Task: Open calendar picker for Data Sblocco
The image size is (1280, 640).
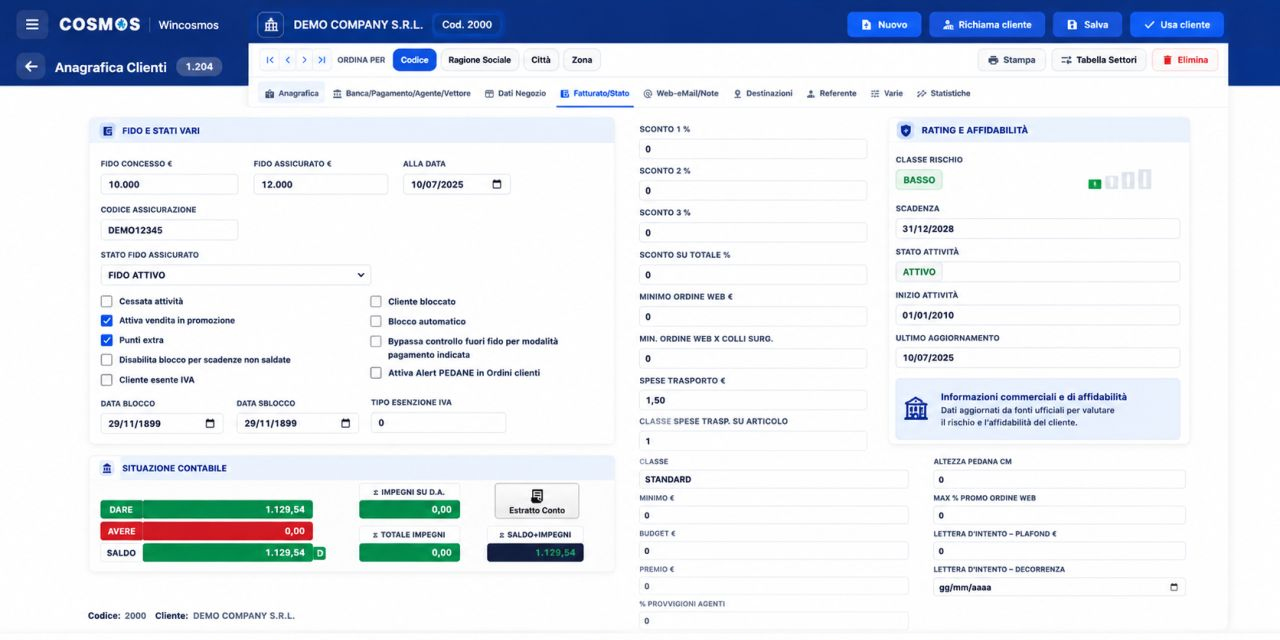Action: (x=346, y=423)
